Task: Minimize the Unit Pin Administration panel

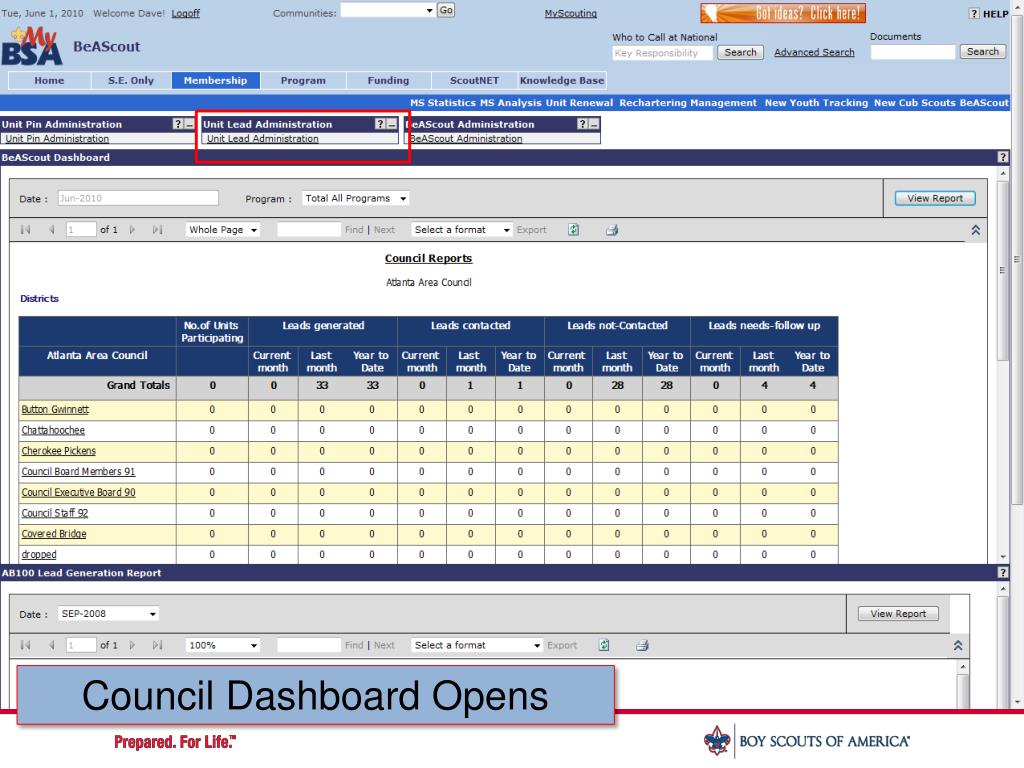Action: click(x=189, y=124)
